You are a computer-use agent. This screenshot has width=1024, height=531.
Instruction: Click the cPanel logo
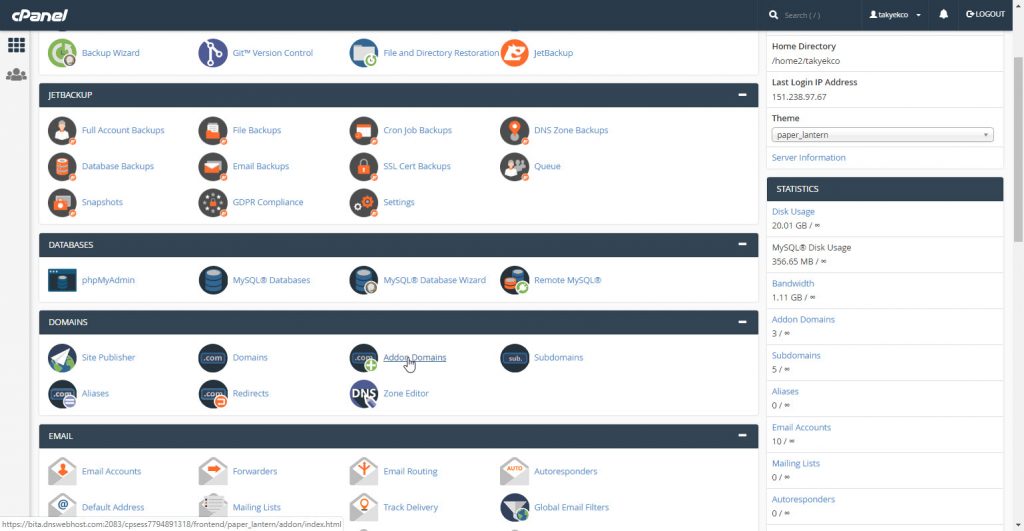tap(40, 15)
